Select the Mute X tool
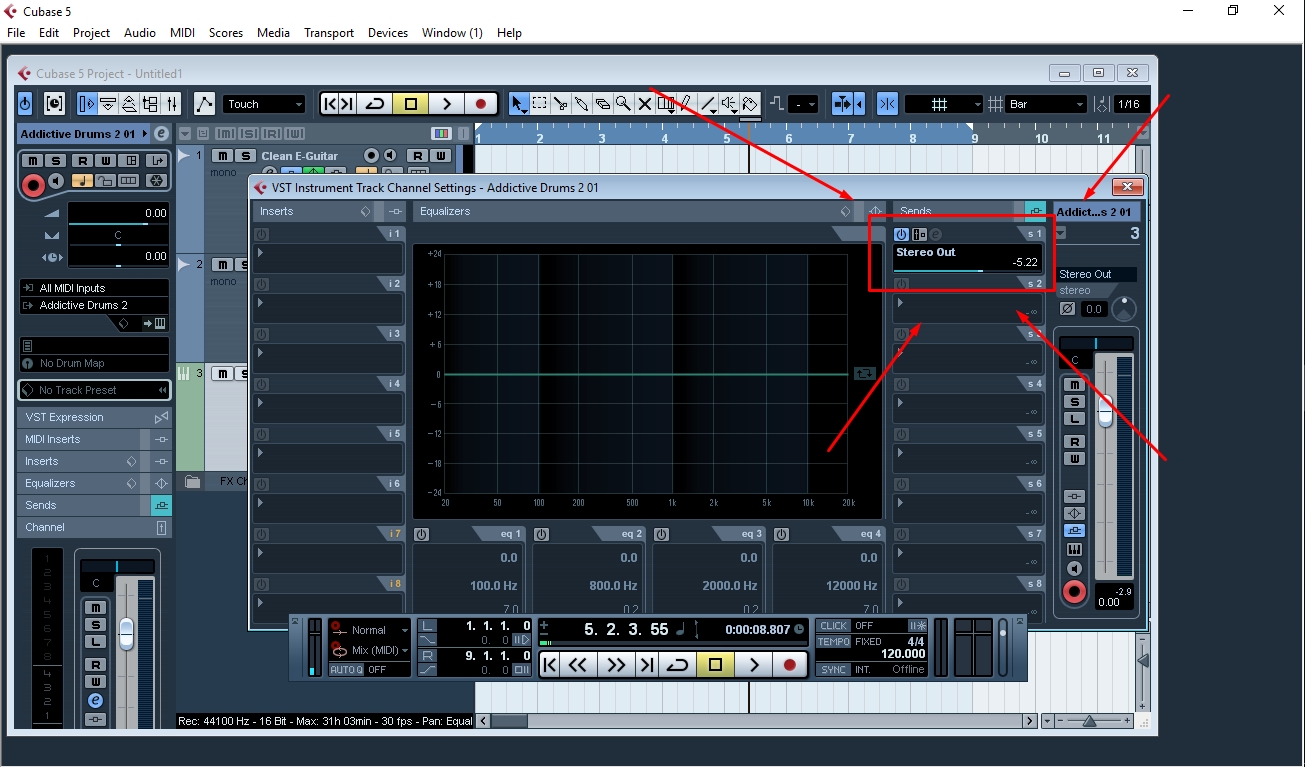The width and height of the screenshot is (1305, 767). click(644, 104)
